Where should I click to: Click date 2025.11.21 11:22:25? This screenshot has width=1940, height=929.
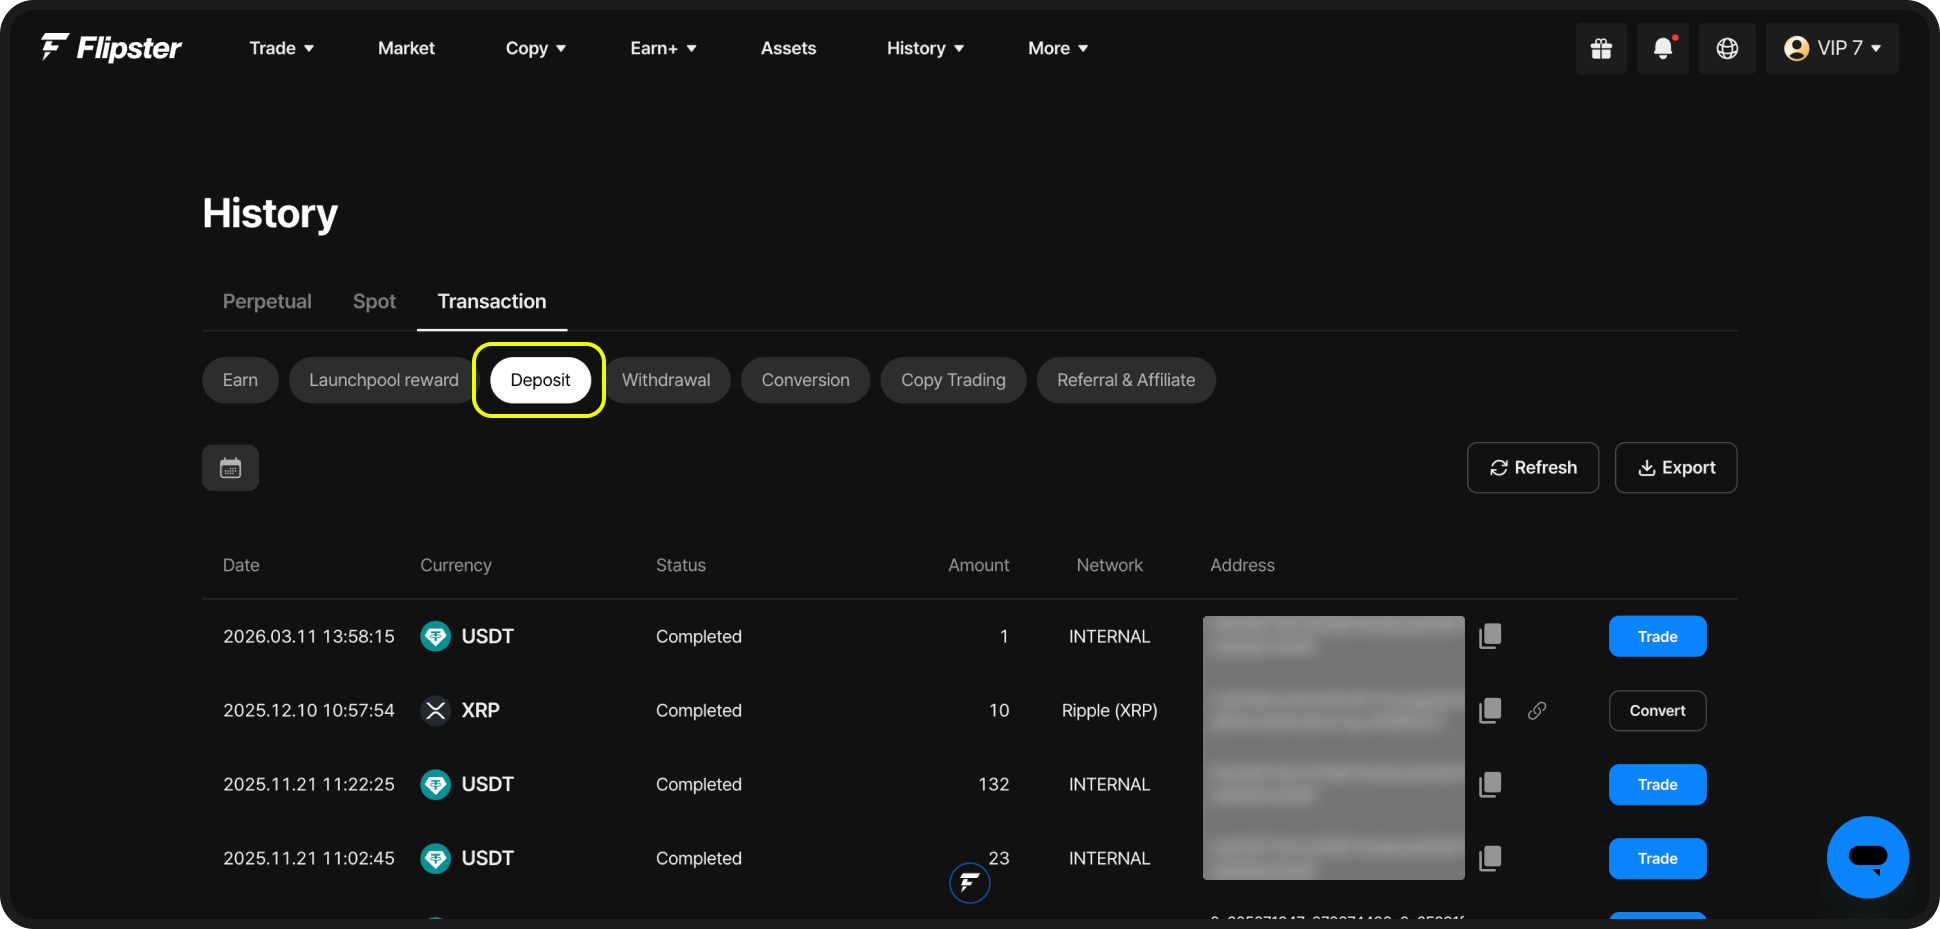coord(309,784)
